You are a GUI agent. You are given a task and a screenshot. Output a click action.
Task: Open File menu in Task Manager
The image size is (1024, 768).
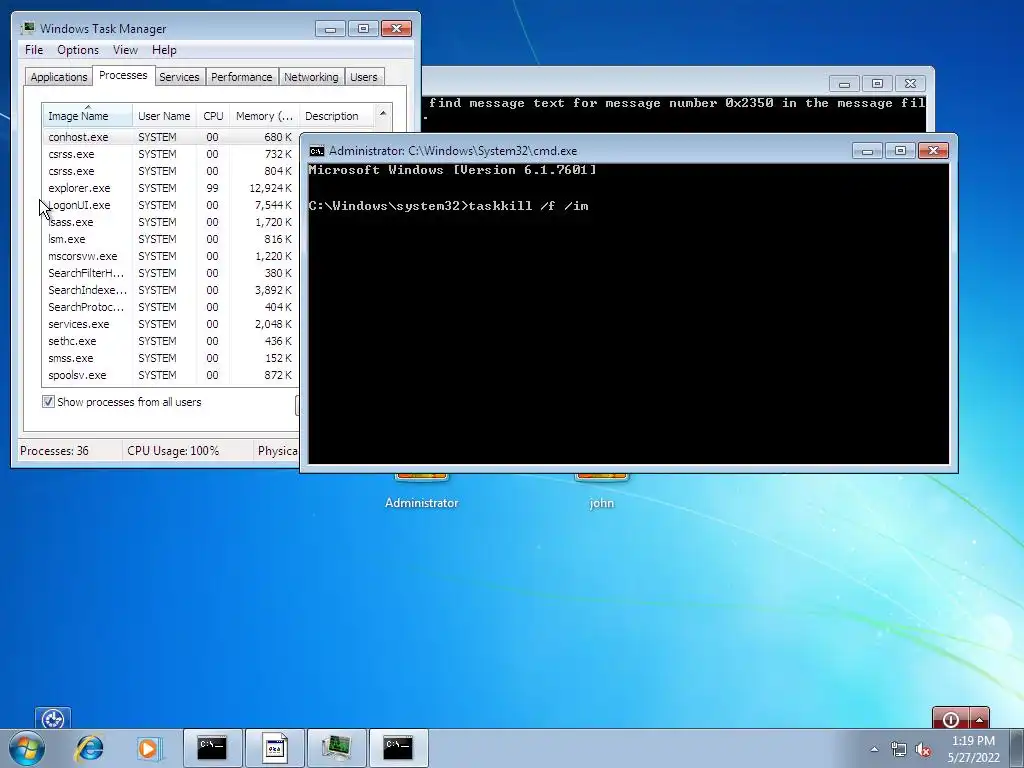[x=34, y=50]
